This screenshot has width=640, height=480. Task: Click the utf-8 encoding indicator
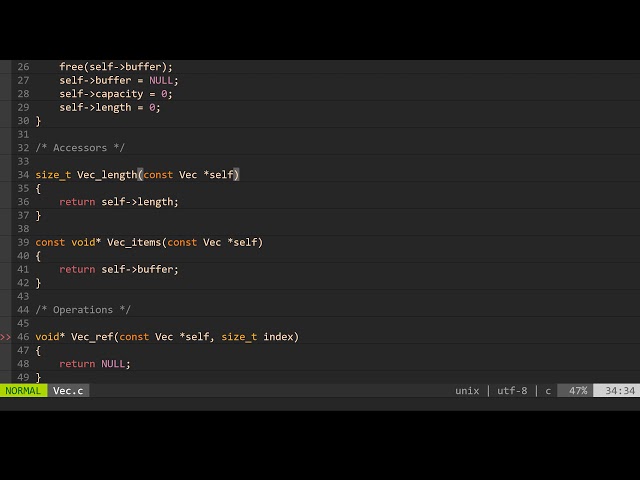click(512, 391)
